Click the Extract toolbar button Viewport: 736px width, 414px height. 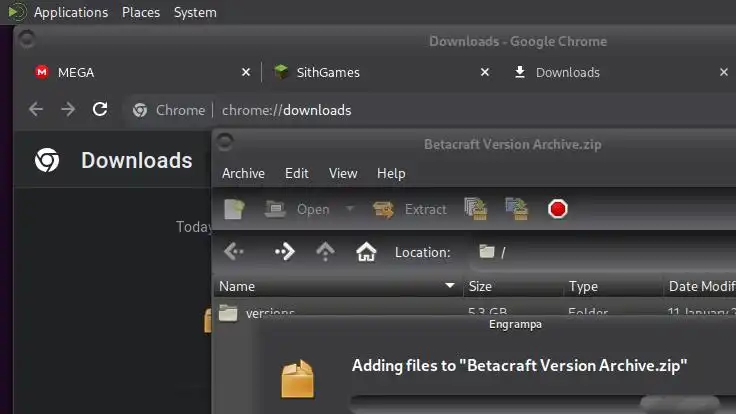click(x=409, y=209)
